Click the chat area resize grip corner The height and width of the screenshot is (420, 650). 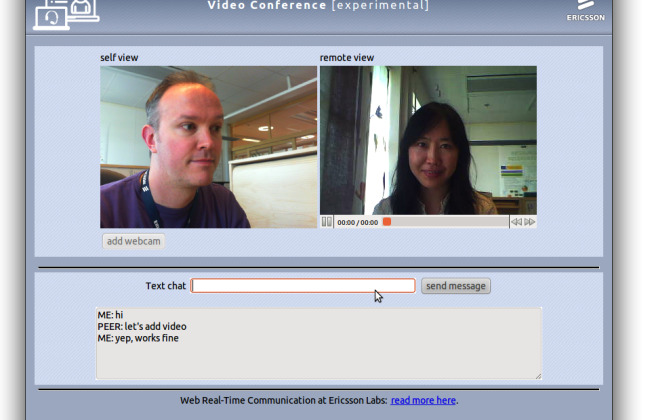(538, 376)
